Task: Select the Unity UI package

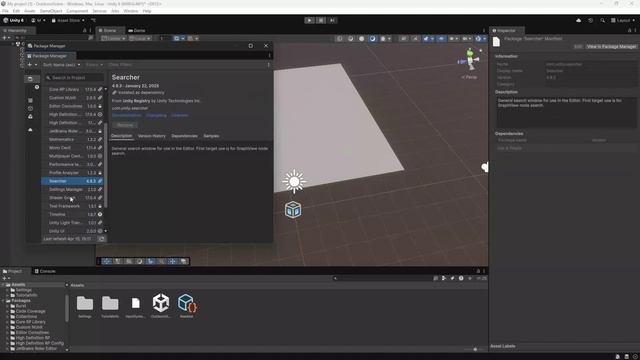Action: point(72,231)
